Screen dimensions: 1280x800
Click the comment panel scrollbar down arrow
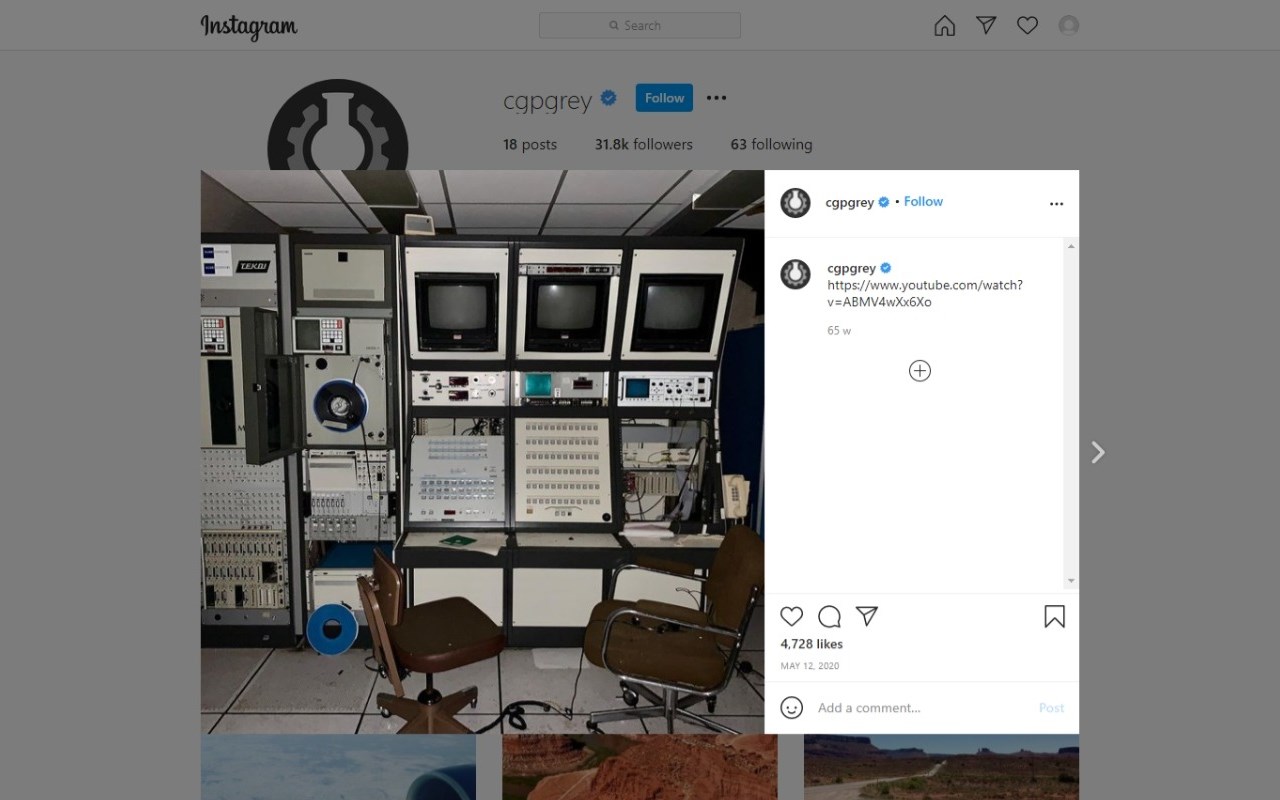1071,581
